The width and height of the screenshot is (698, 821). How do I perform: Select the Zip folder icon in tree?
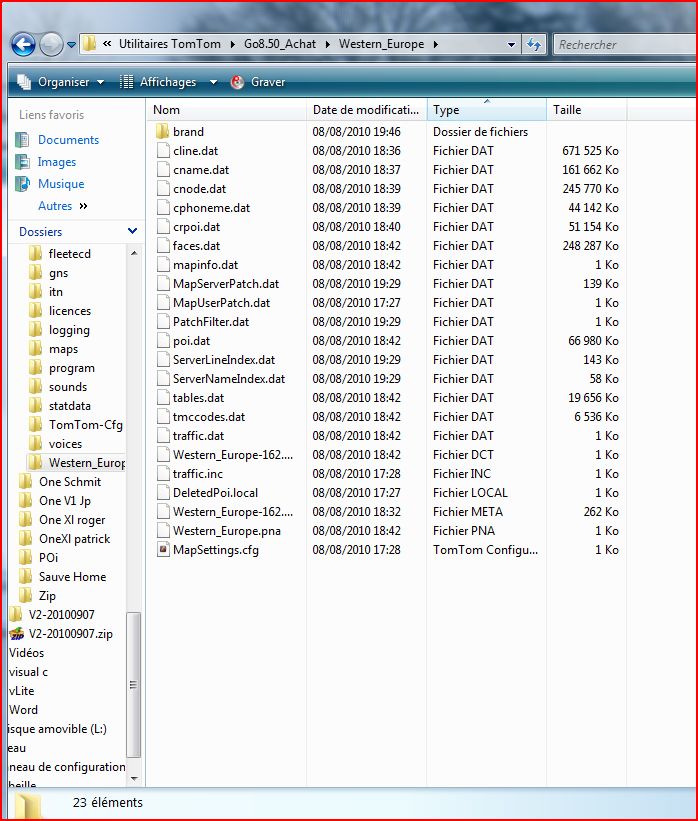point(25,595)
